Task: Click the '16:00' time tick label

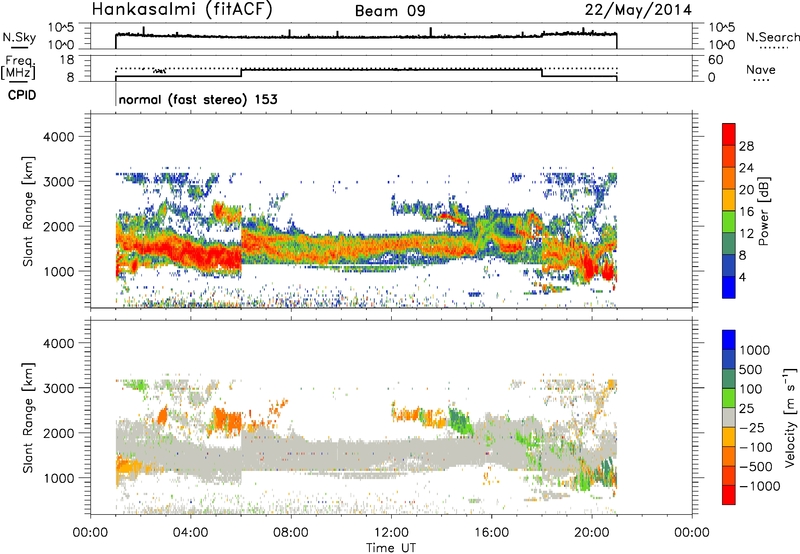Action: (491, 533)
